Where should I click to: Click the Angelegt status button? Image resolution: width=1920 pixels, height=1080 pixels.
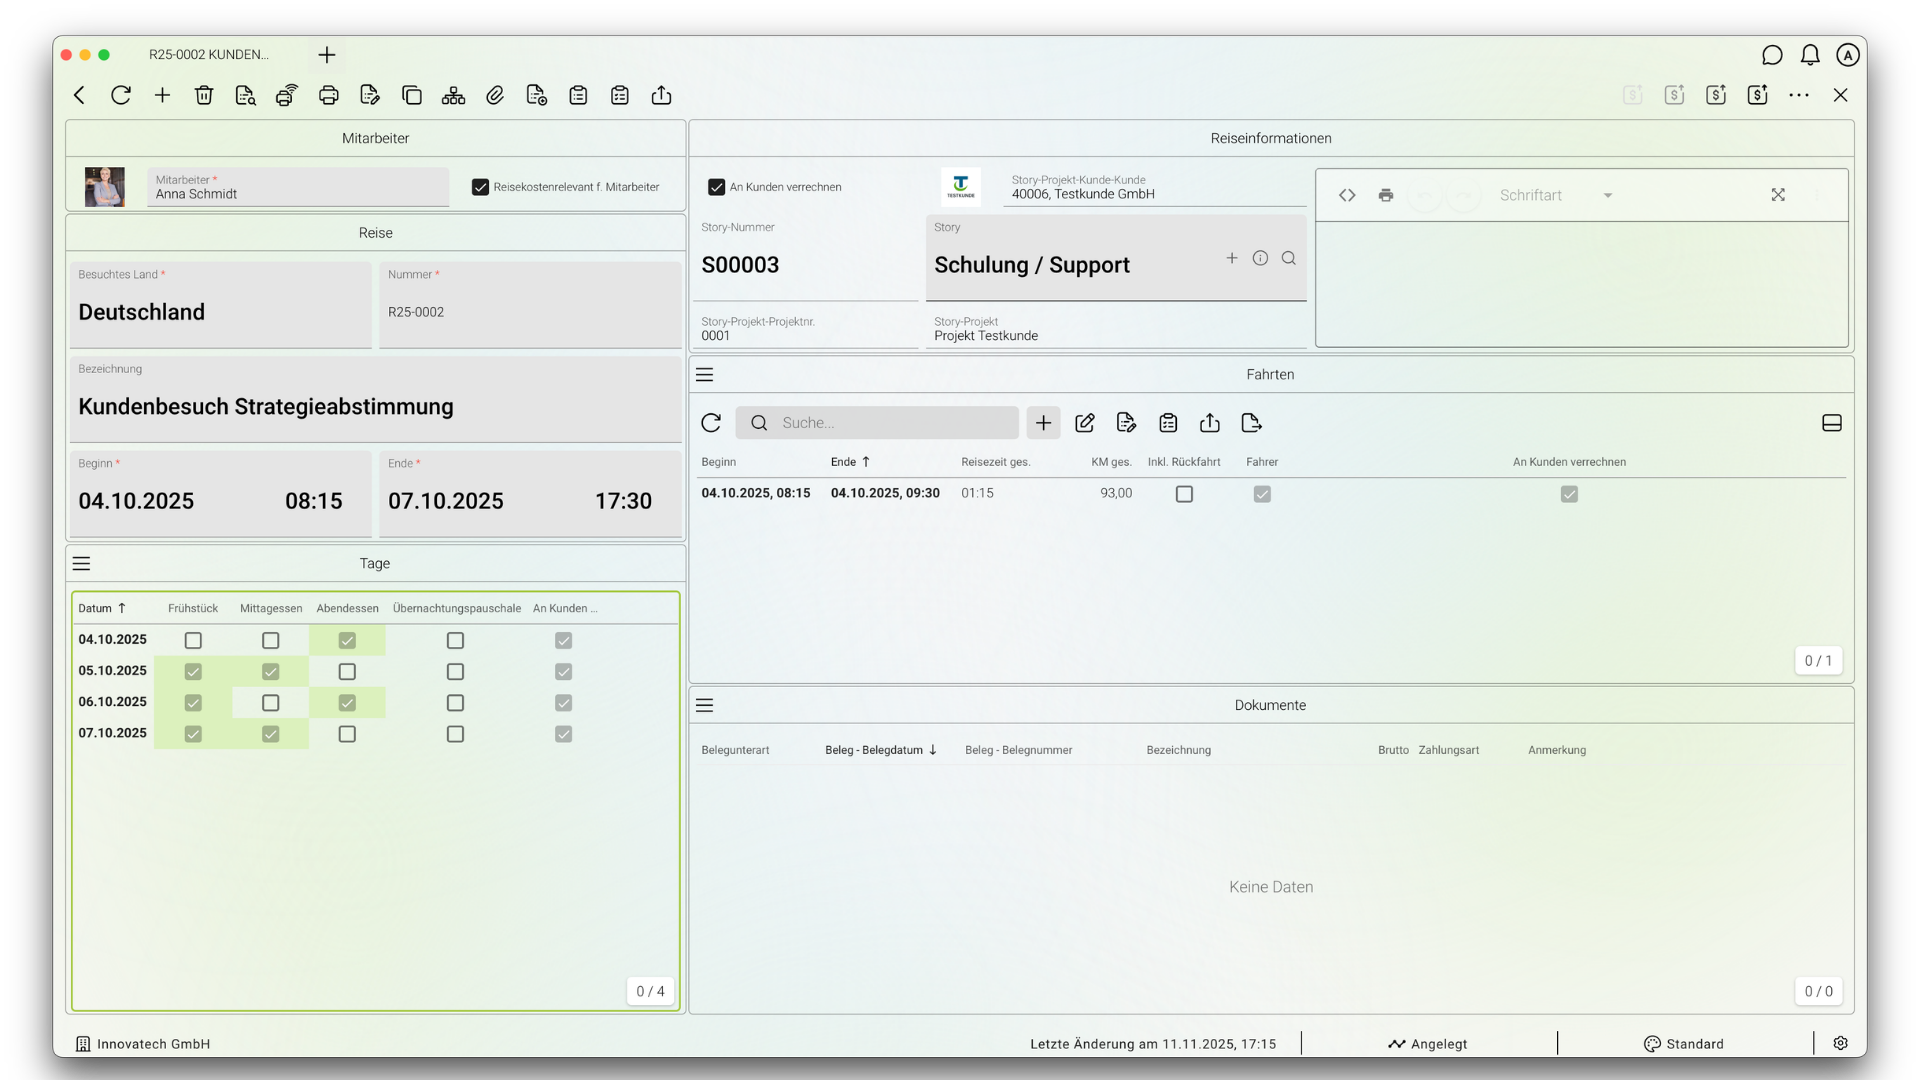1427,1044
